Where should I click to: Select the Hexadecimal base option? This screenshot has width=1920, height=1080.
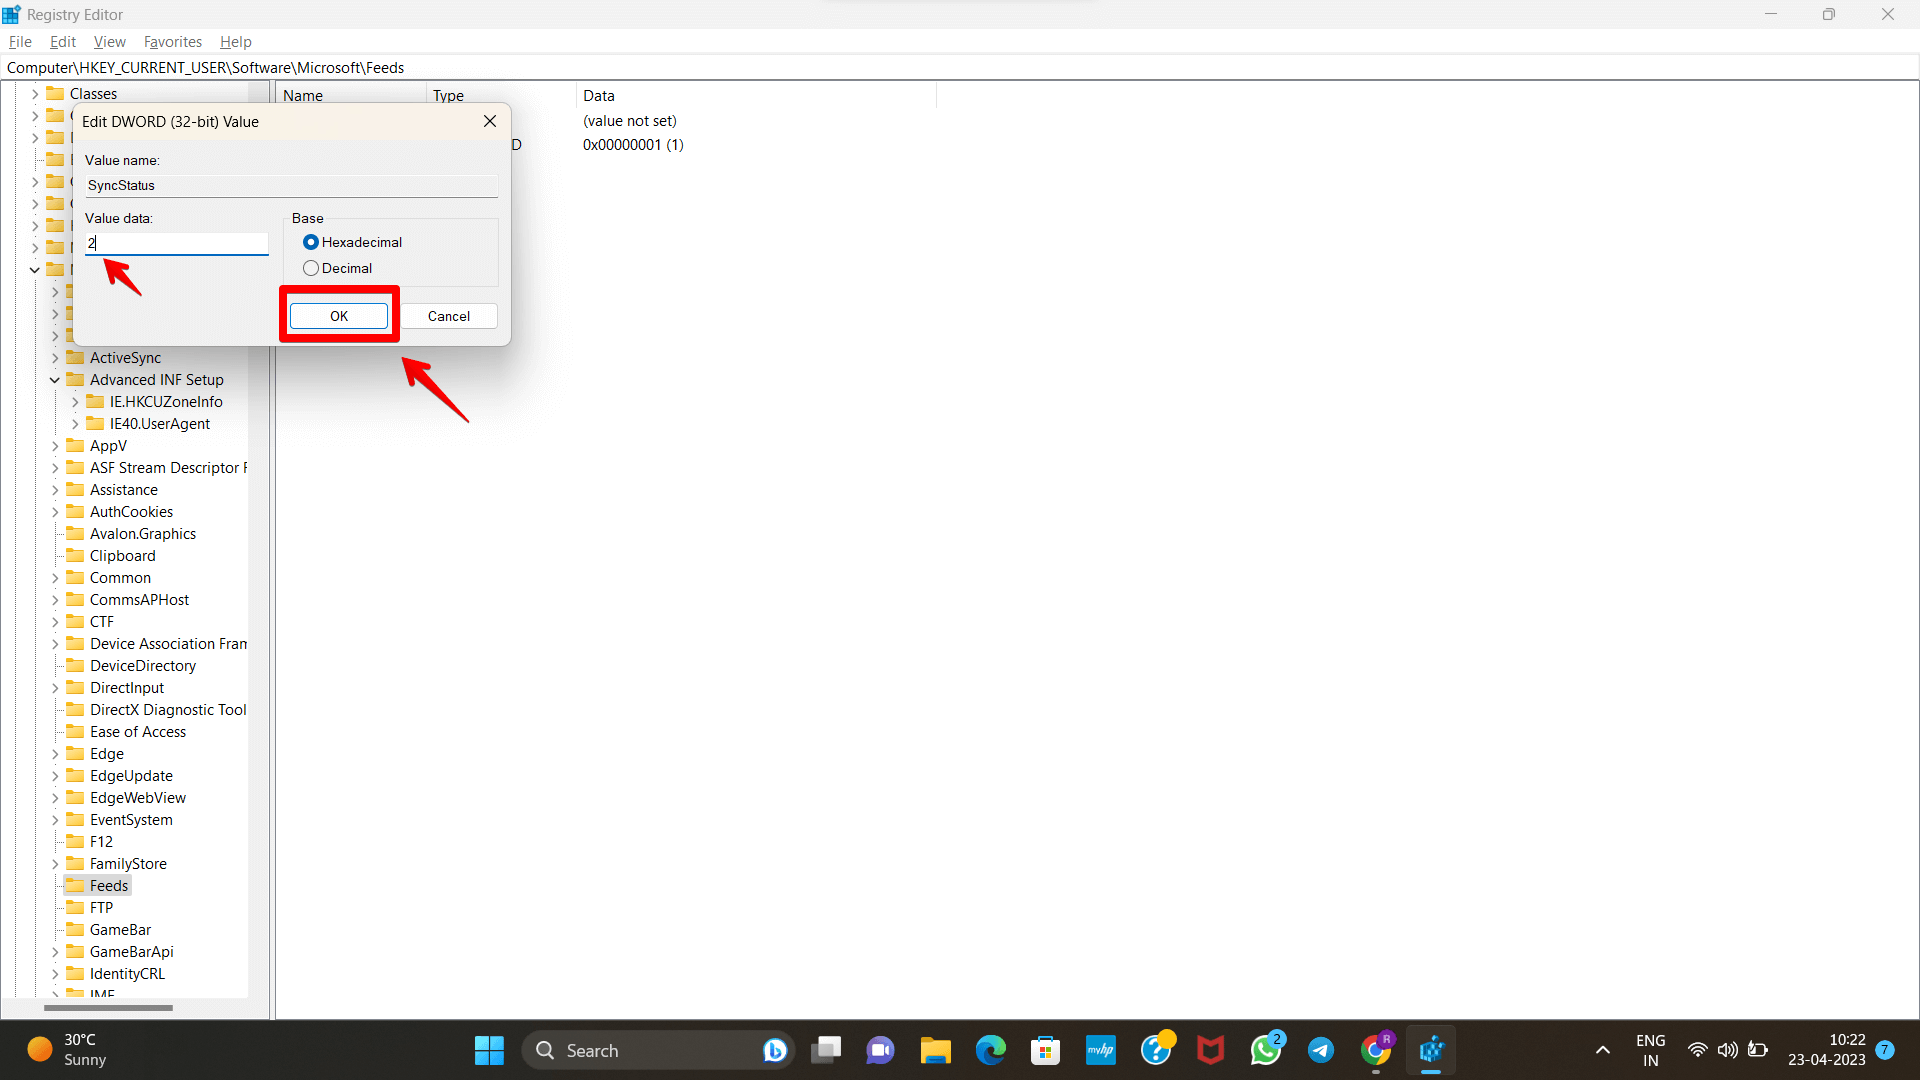[311, 242]
